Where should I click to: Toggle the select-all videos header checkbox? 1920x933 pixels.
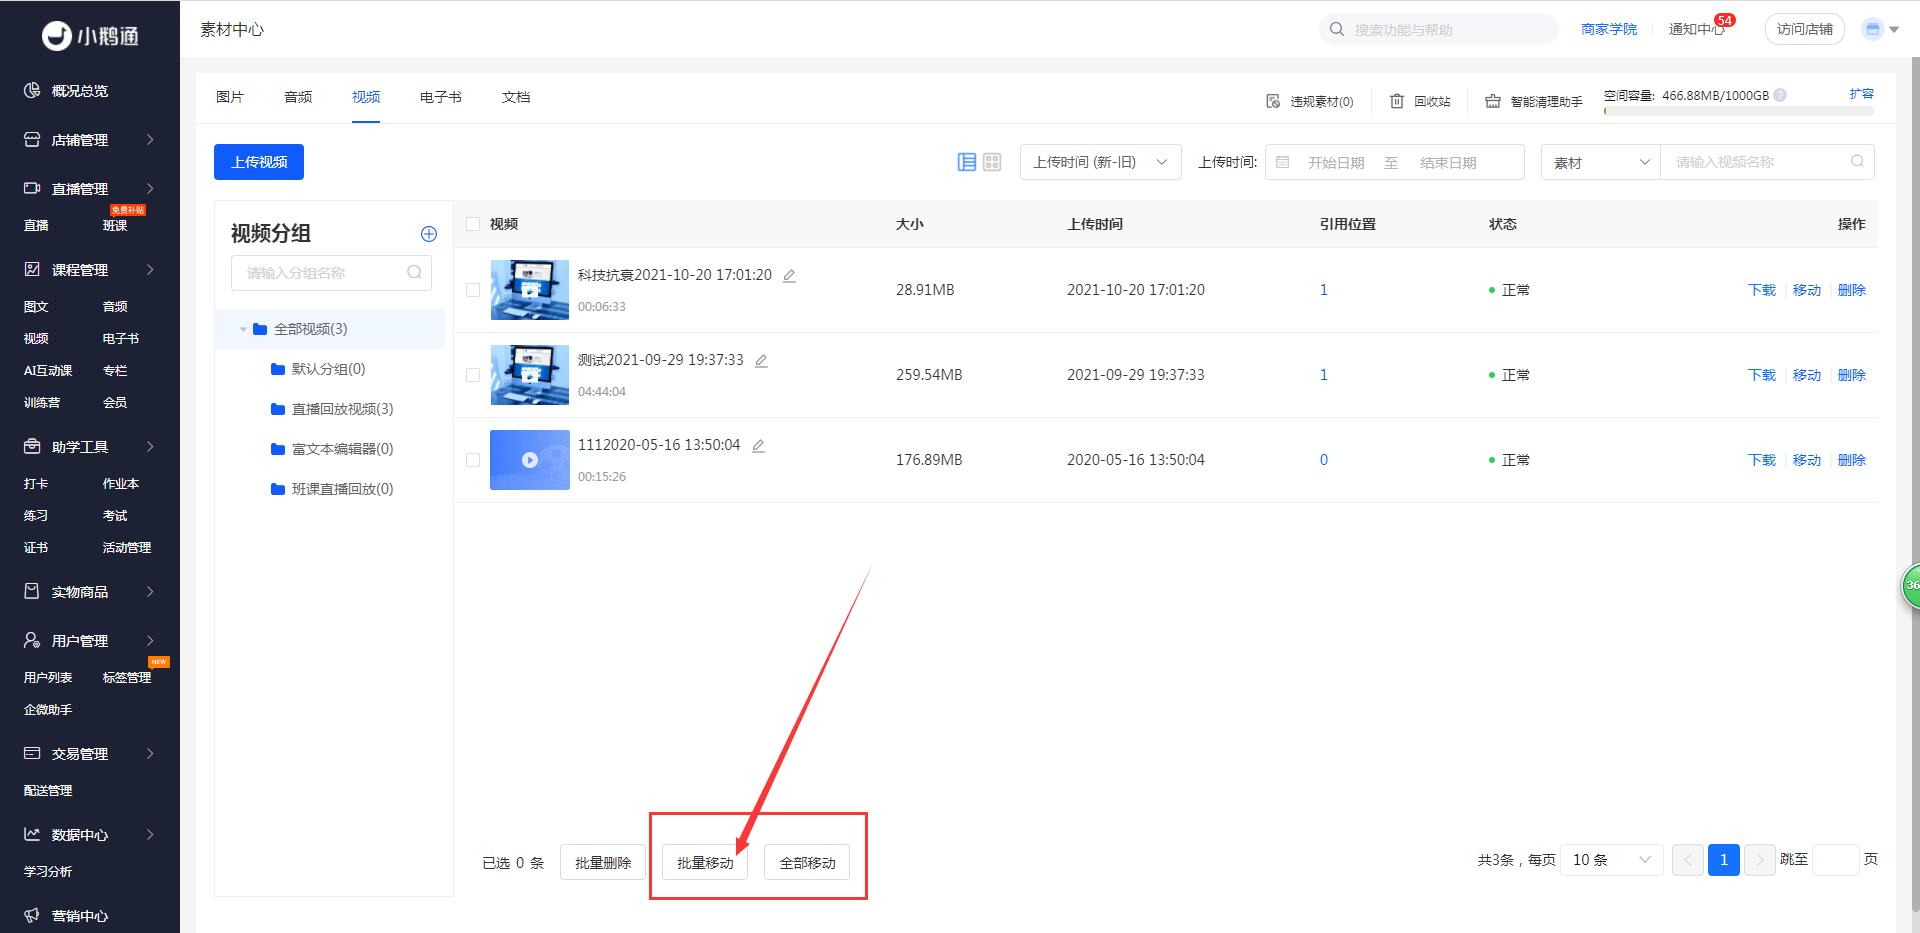click(x=473, y=224)
